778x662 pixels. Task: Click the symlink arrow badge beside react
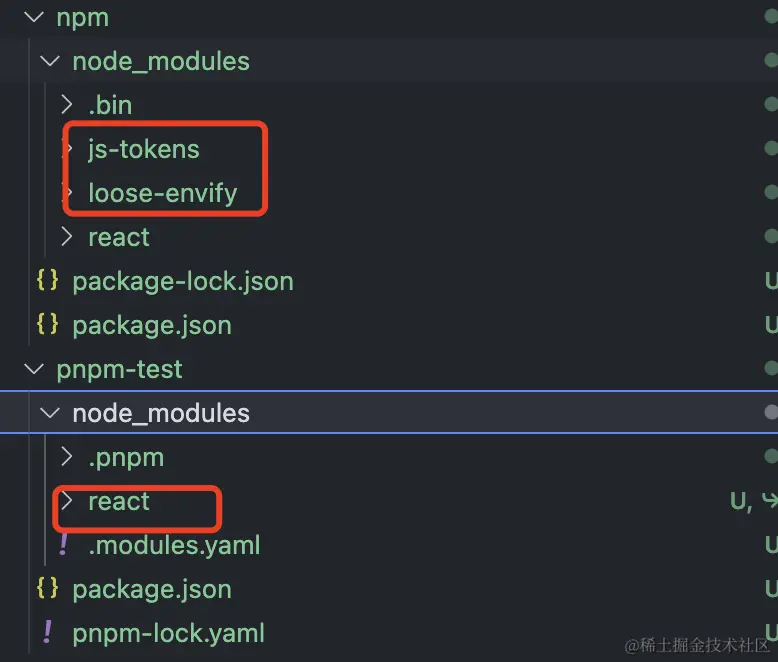coord(770,501)
